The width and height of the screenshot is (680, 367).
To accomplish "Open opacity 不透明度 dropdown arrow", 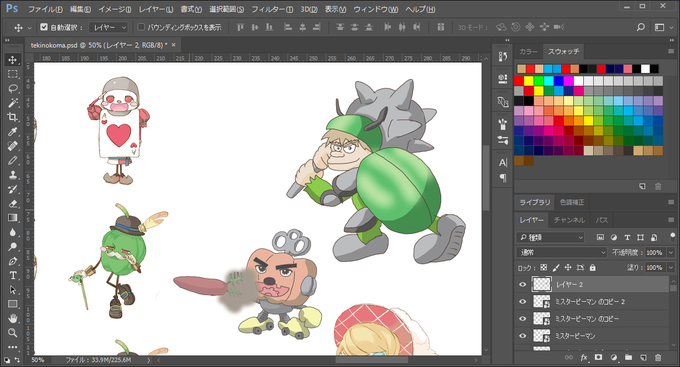I will [x=671, y=252].
